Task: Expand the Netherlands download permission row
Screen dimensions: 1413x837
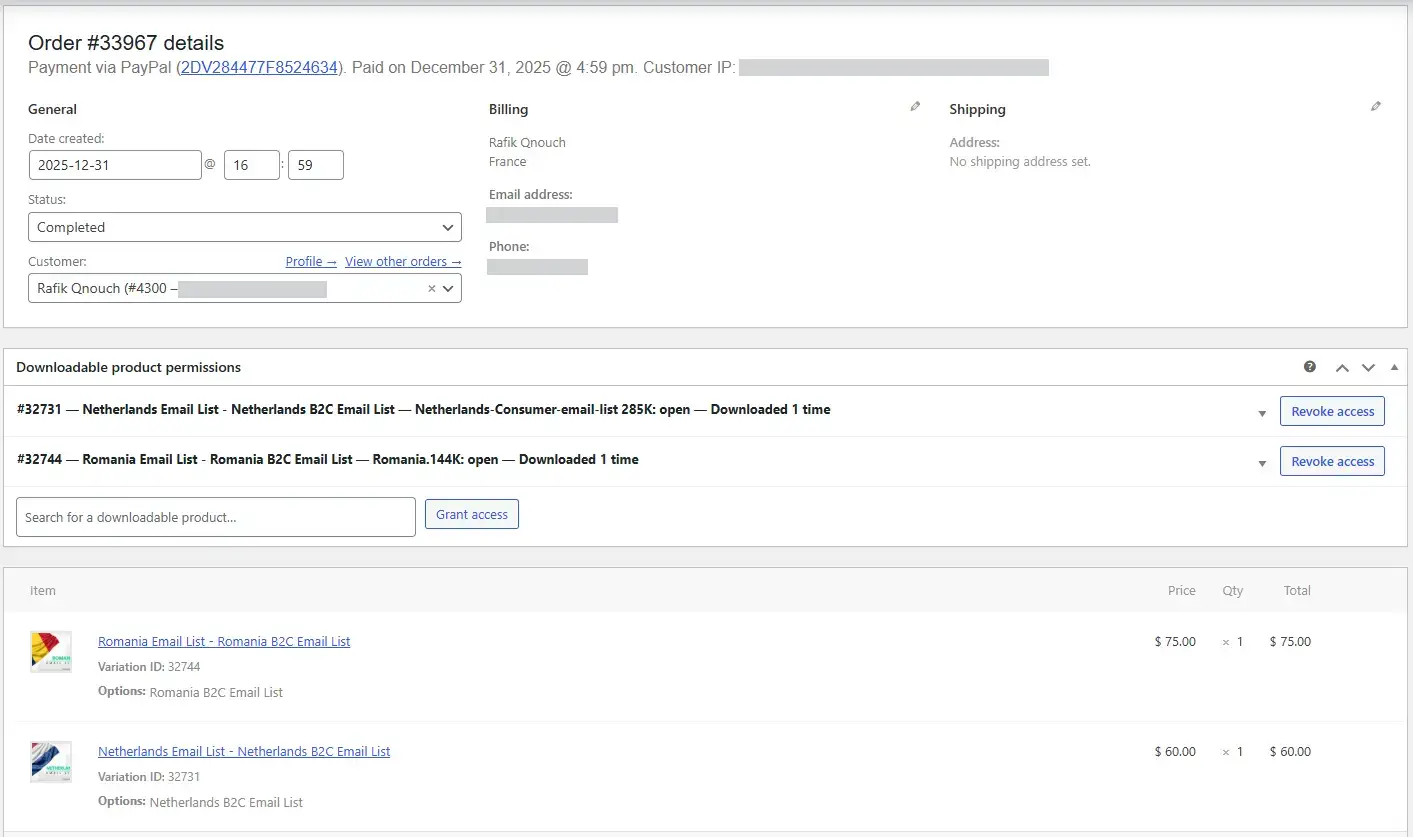Action: coord(1262,413)
